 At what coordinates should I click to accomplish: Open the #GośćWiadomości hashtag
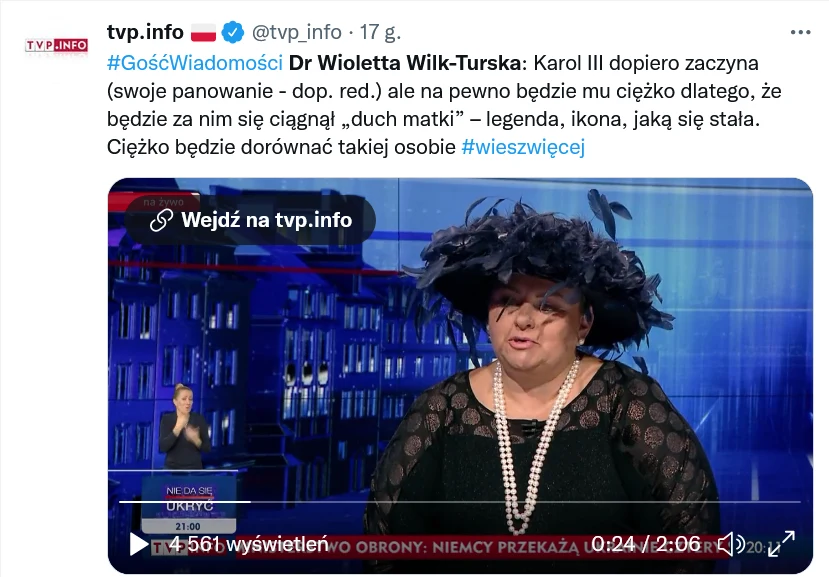pyautogui.click(x=195, y=63)
